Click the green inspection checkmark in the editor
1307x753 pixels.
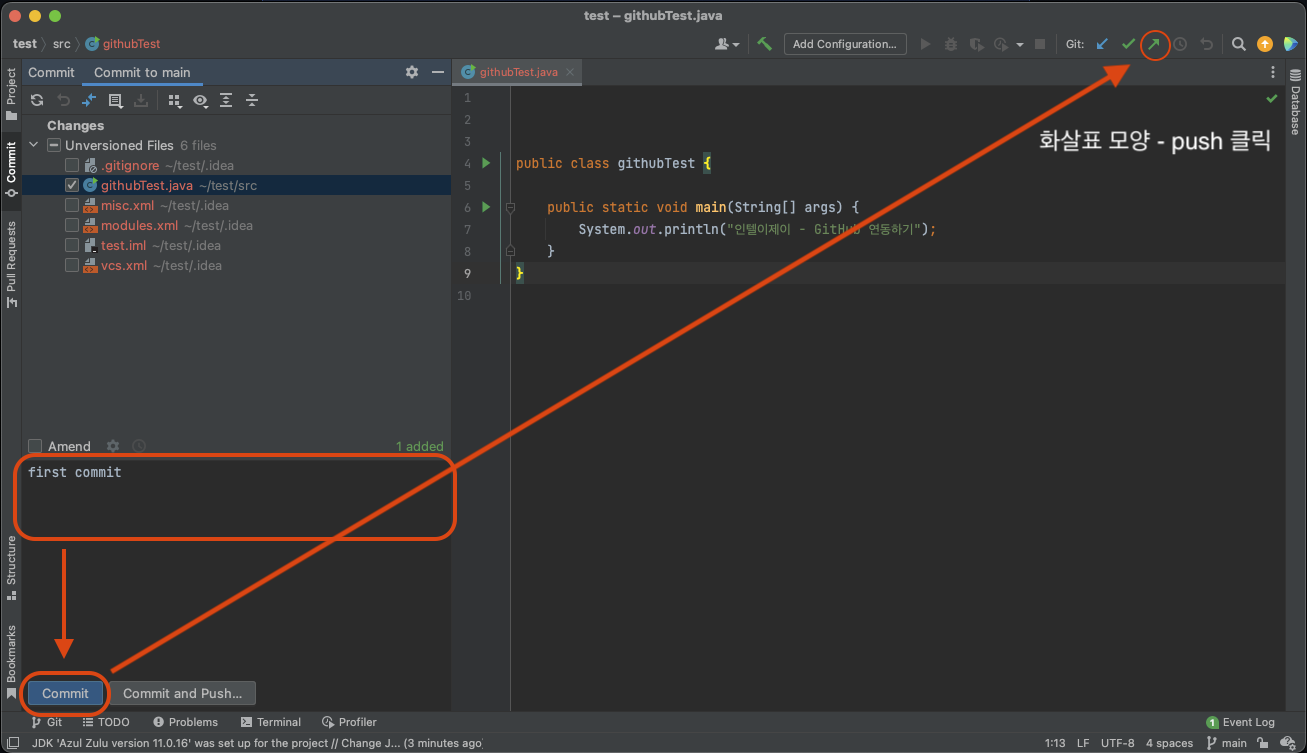pos(1272,99)
